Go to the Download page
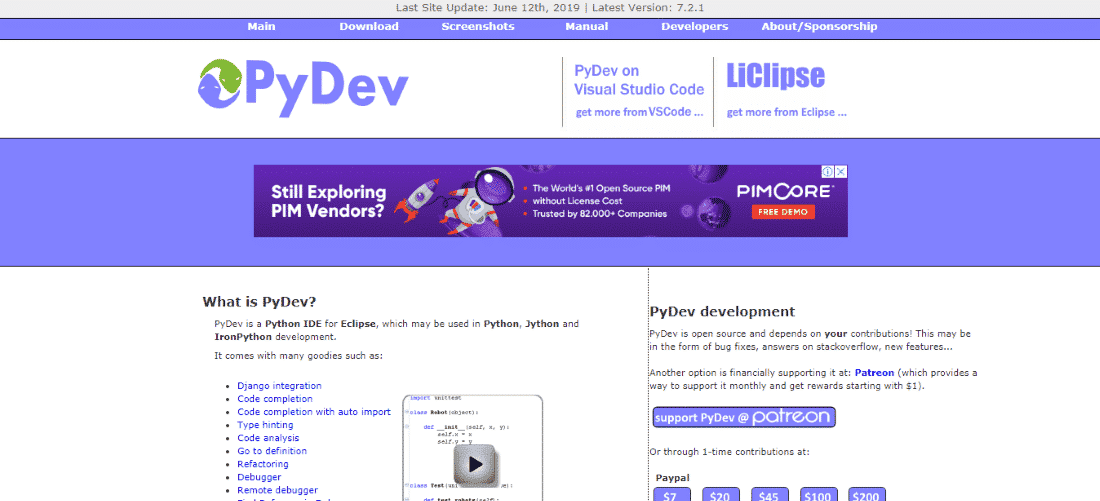Viewport: 1100px width, 501px height. pos(369,27)
